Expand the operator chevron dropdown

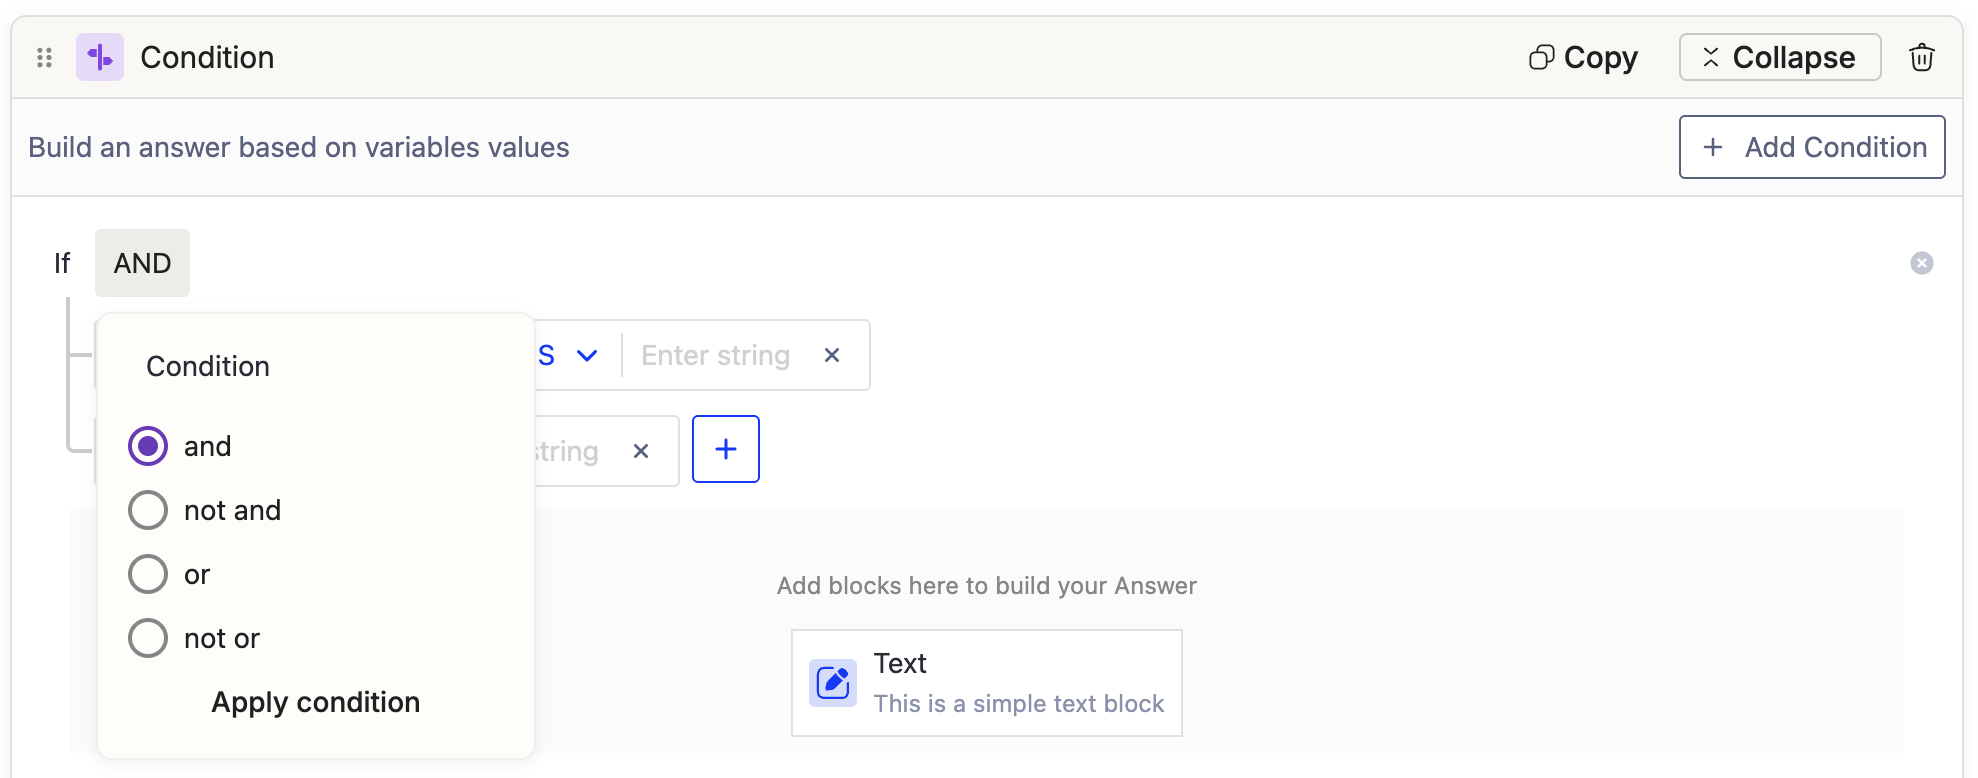coord(587,356)
